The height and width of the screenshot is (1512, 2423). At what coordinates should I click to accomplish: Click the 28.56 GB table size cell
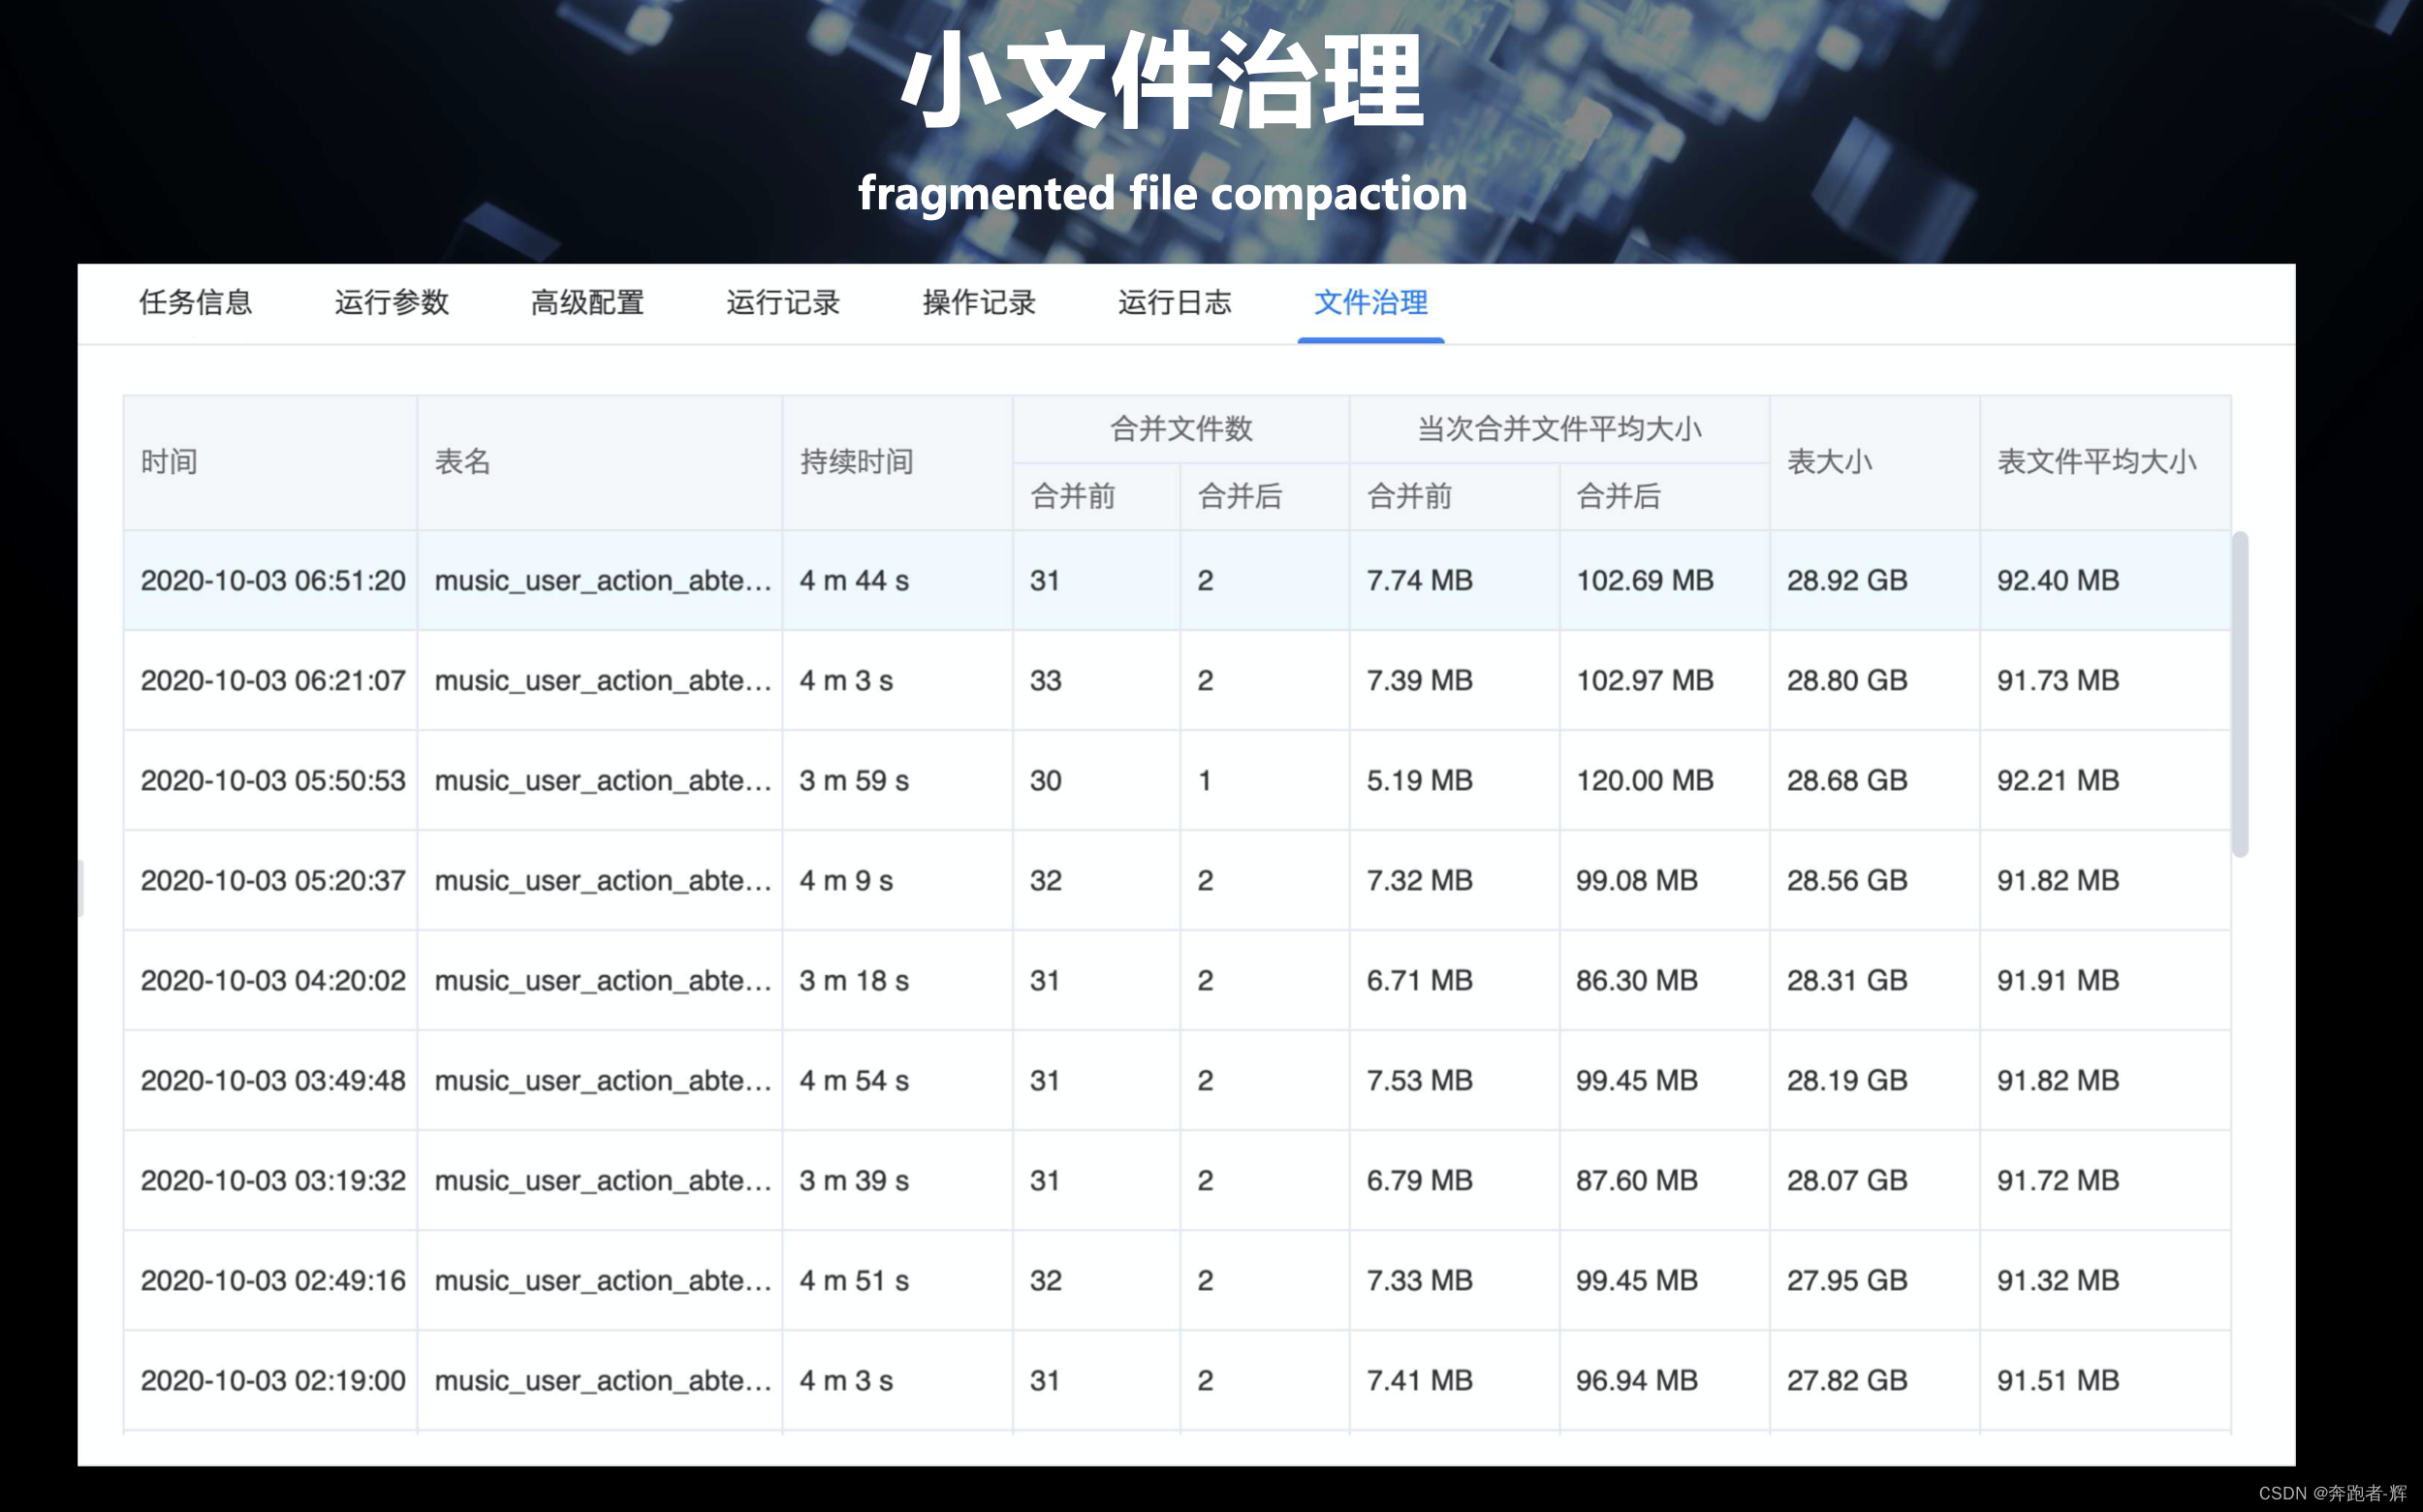tap(1846, 881)
